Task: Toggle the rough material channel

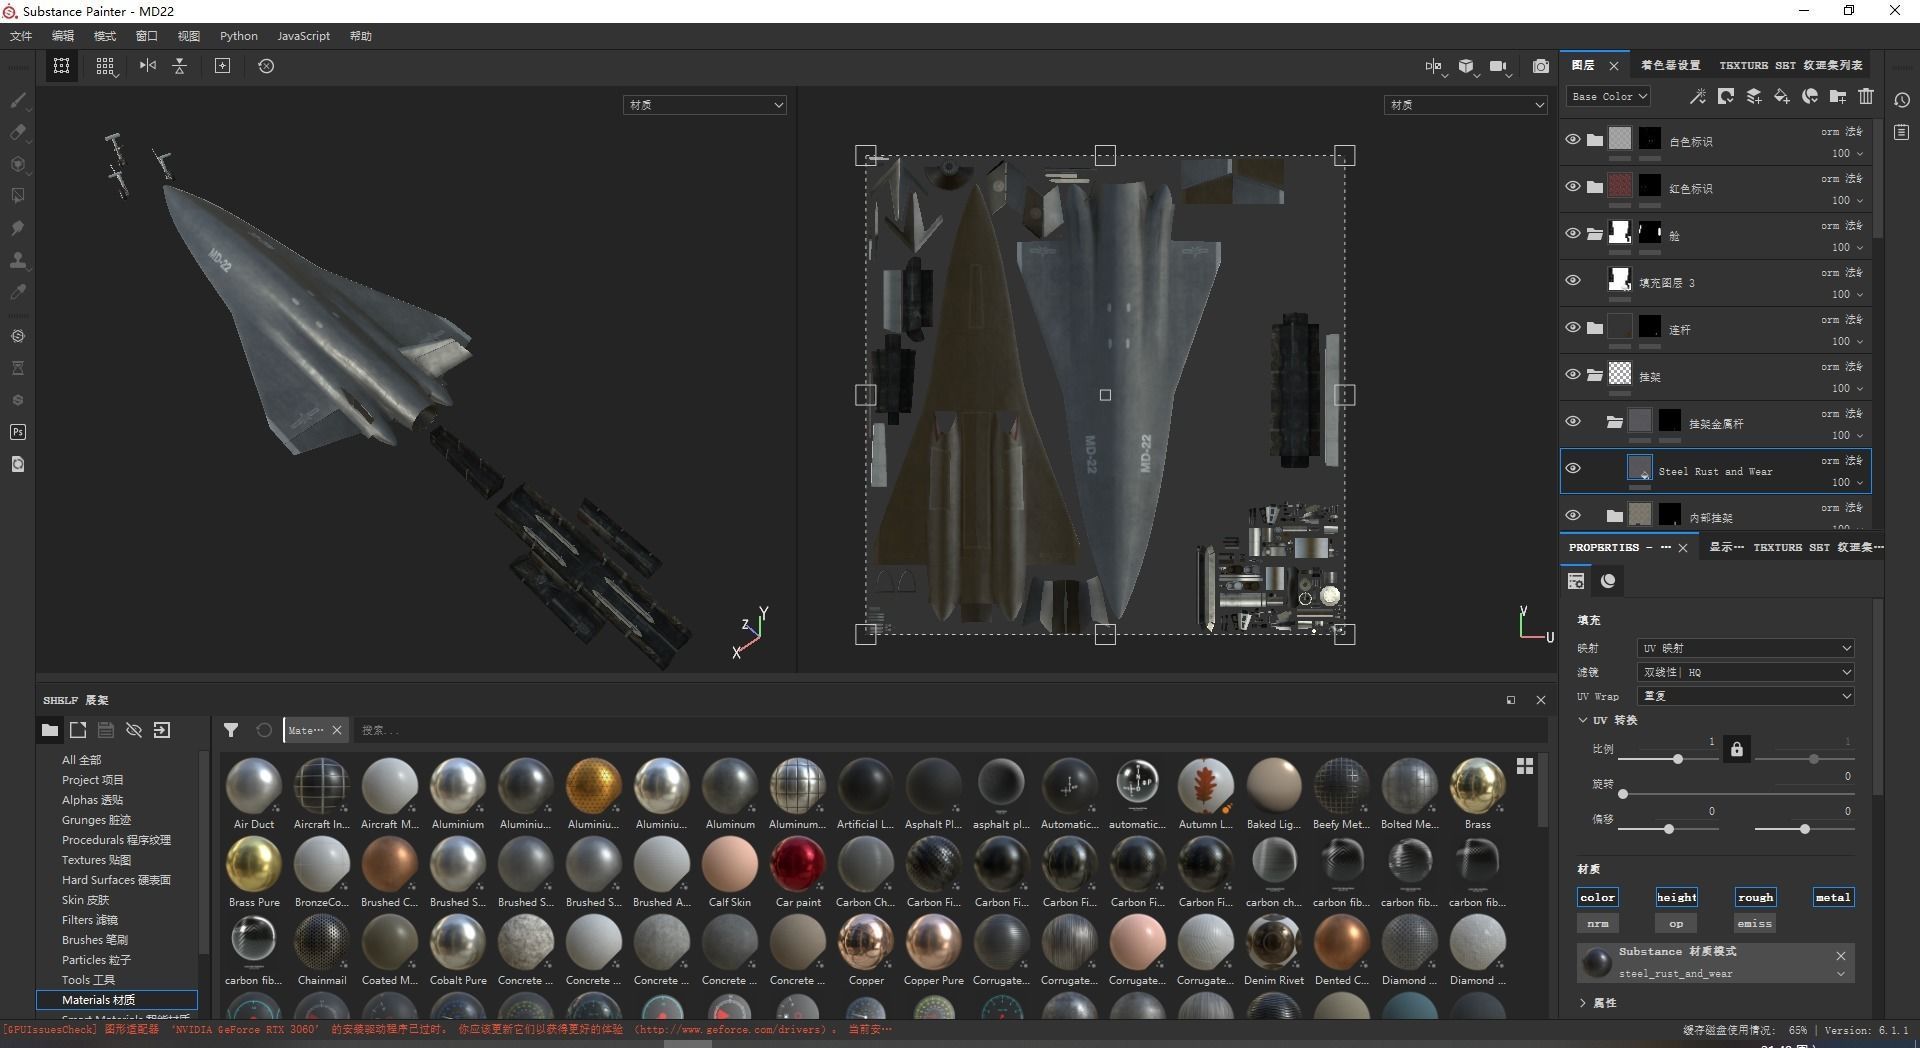Action: pyautogui.click(x=1755, y=897)
